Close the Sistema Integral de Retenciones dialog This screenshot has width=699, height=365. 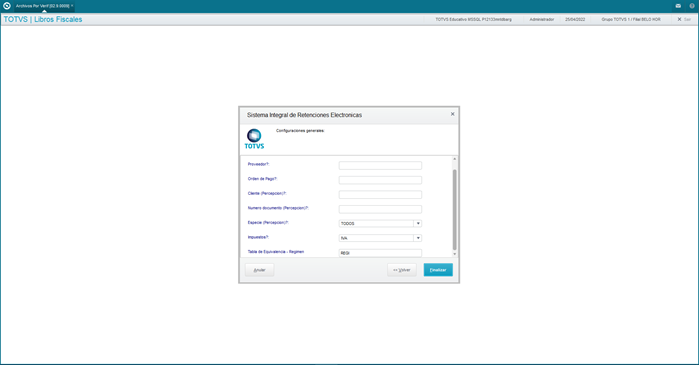point(452,114)
